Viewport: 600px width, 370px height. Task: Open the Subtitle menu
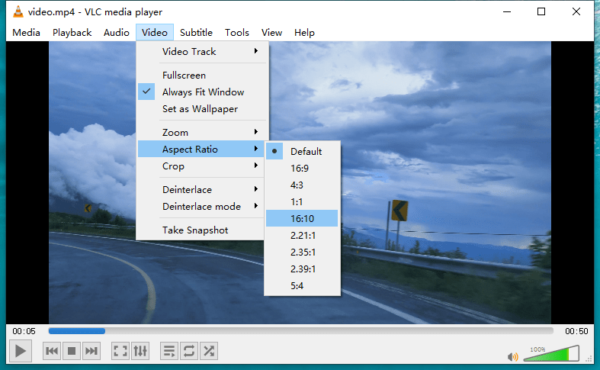(x=196, y=33)
